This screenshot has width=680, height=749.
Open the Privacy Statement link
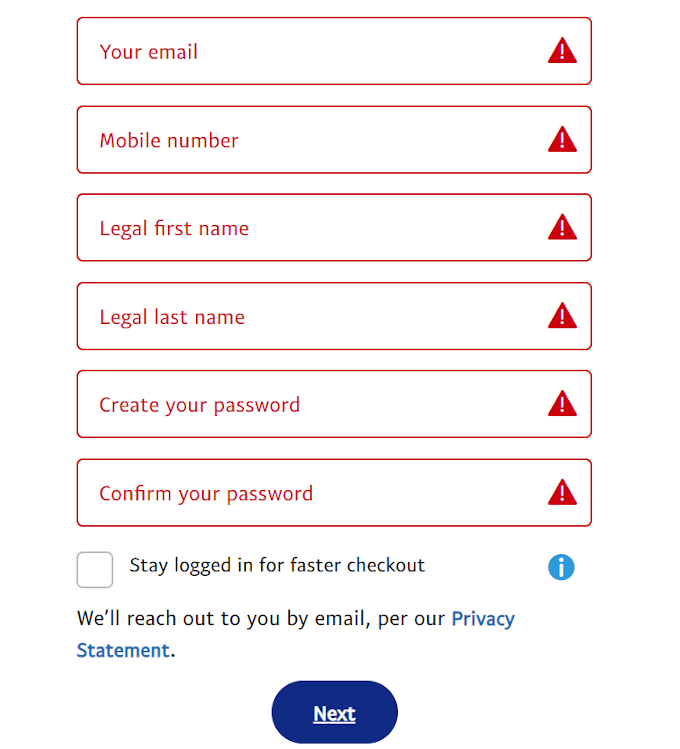[x=483, y=618]
